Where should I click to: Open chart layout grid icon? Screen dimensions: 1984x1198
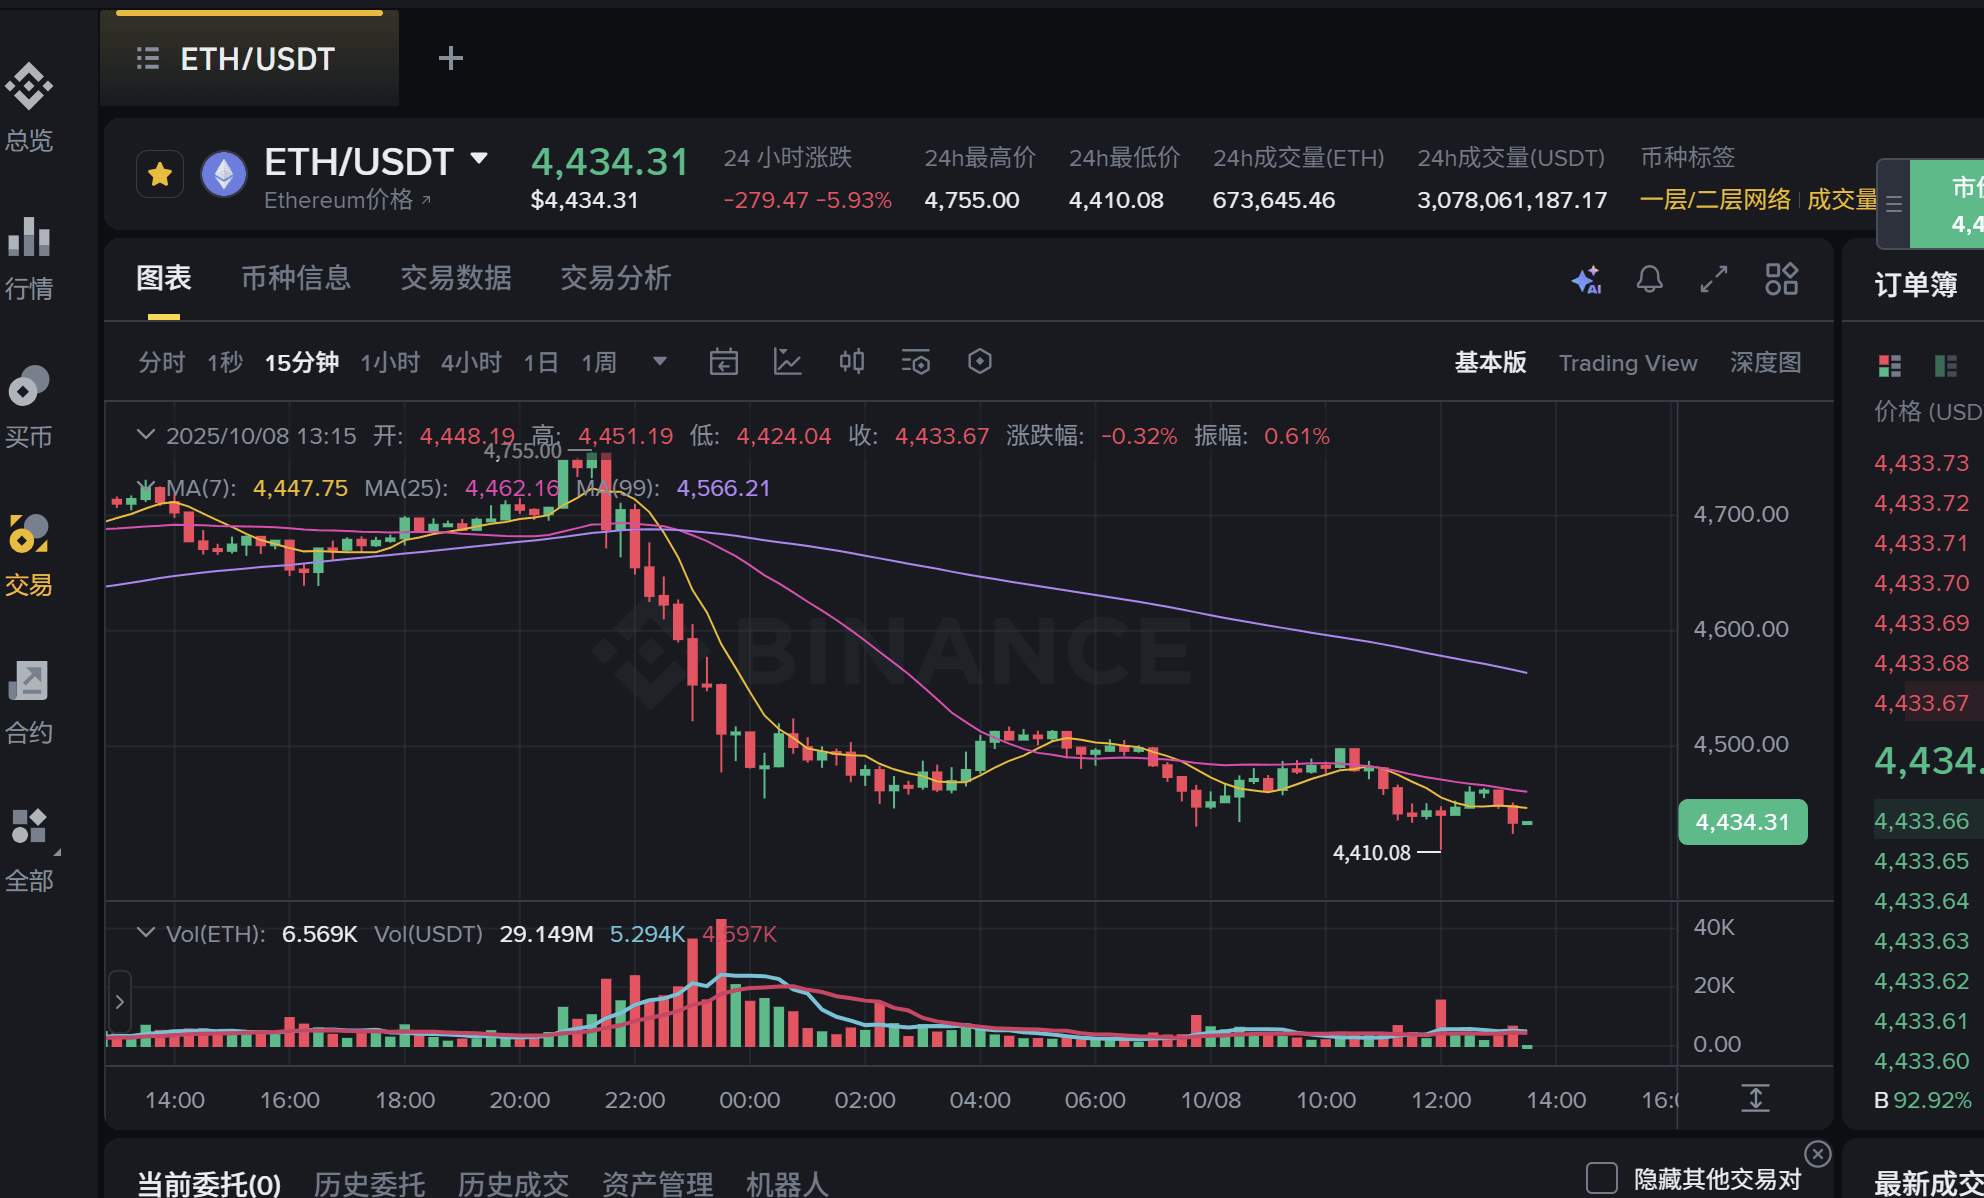1781,279
